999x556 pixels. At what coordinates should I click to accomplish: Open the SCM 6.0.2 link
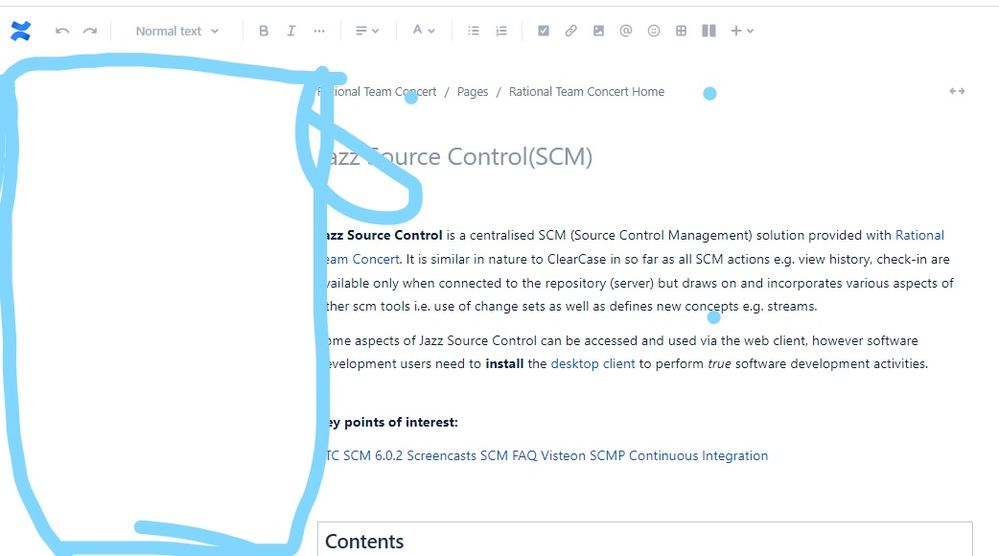tap(373, 456)
